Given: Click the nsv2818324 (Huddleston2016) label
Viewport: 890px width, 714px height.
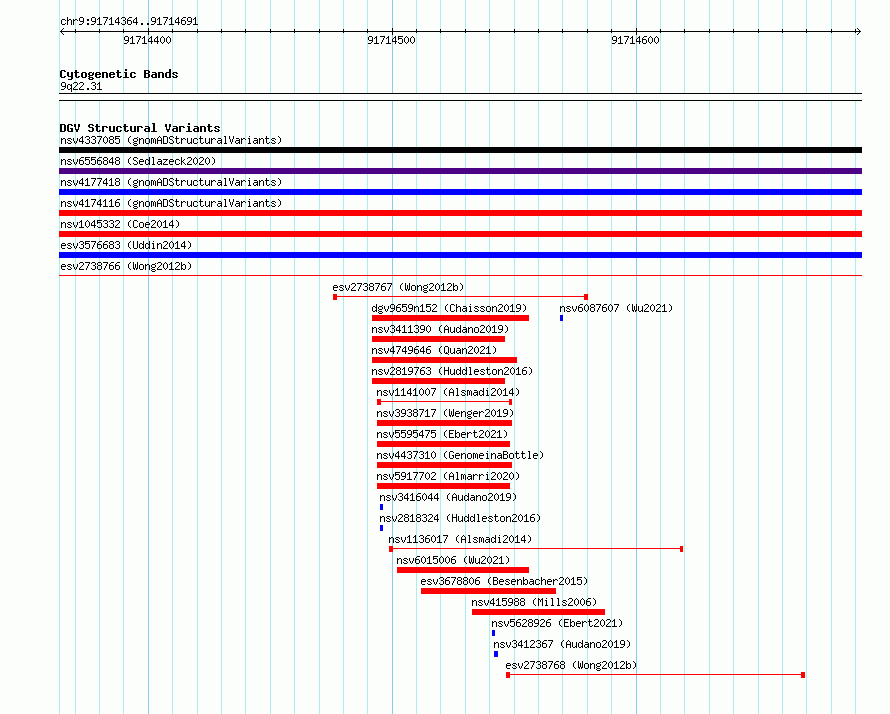Looking at the screenshot, I should [460, 518].
